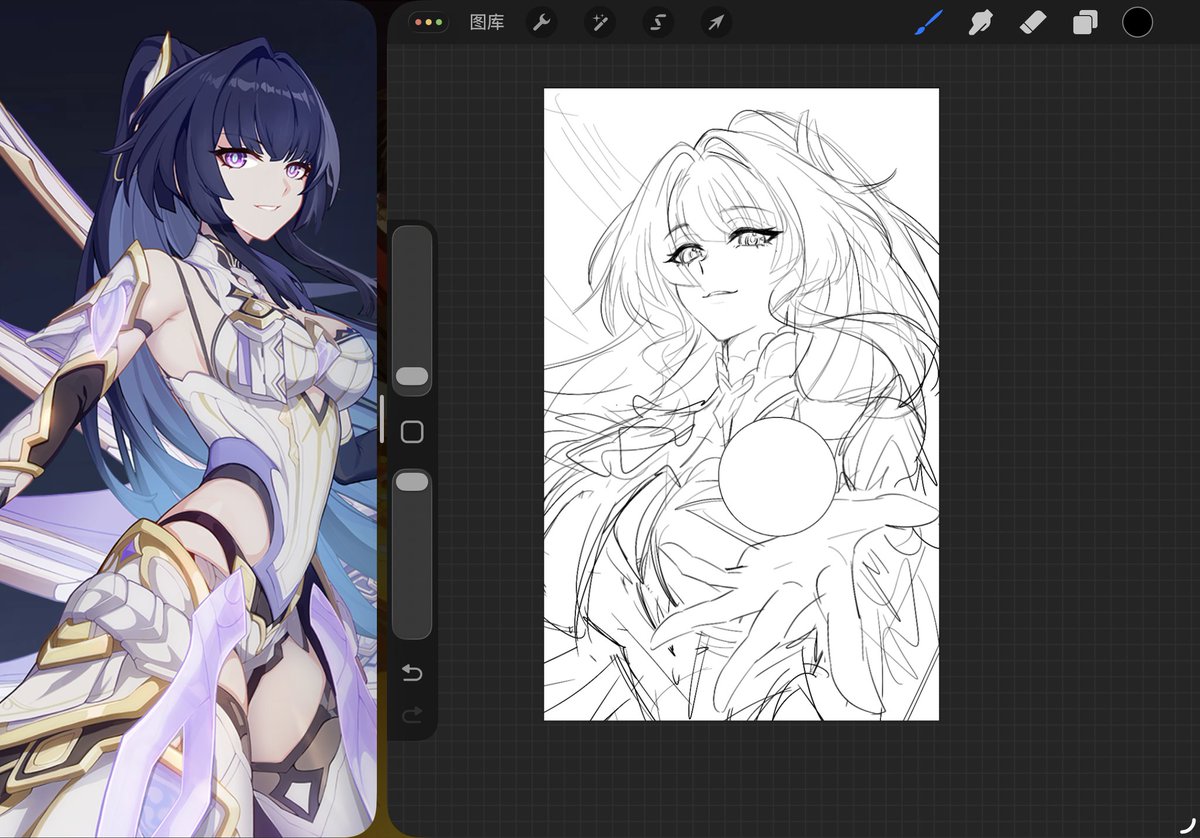This screenshot has height=838, width=1200.
Task: Adjust the brush opacity slider handle
Action: [x=412, y=482]
